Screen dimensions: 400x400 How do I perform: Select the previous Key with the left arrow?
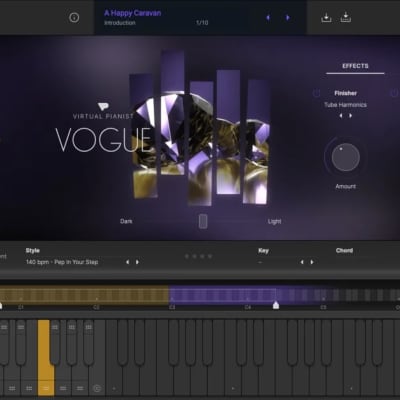[302, 262]
